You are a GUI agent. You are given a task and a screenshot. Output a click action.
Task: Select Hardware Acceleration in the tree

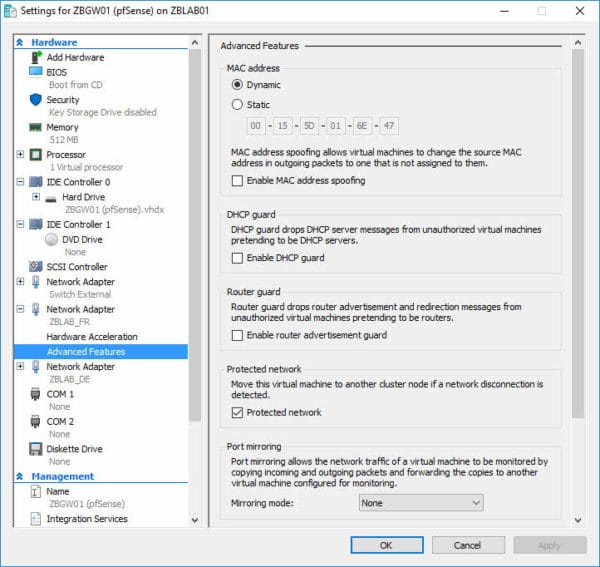tap(92, 337)
